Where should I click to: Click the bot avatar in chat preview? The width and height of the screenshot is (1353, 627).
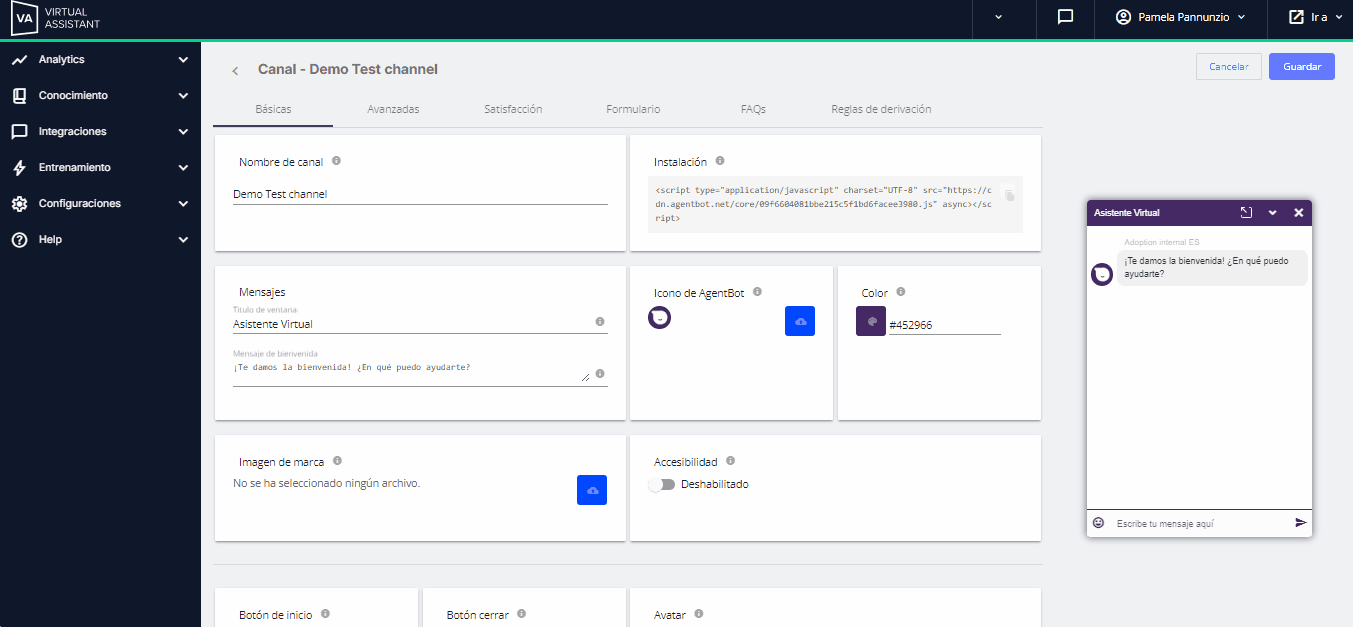1101,274
